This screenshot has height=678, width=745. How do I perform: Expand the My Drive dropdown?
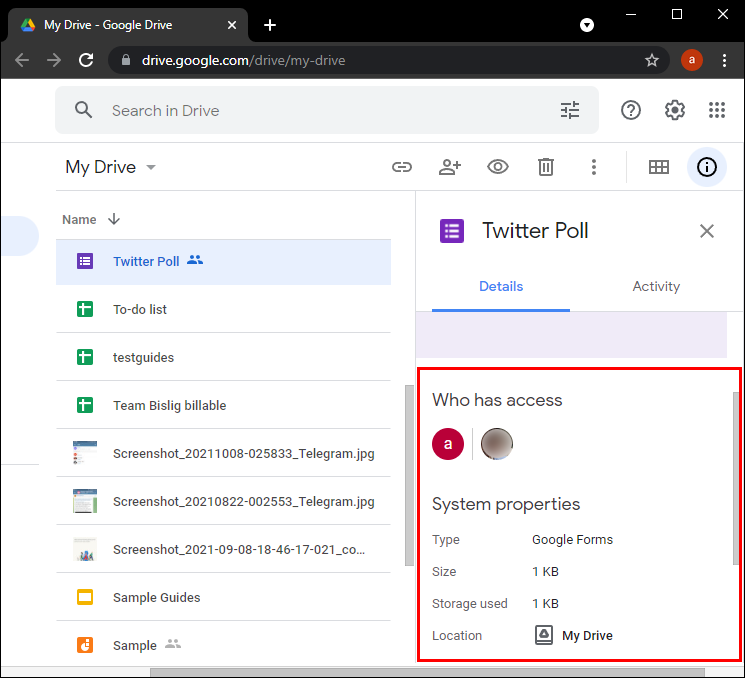point(151,167)
